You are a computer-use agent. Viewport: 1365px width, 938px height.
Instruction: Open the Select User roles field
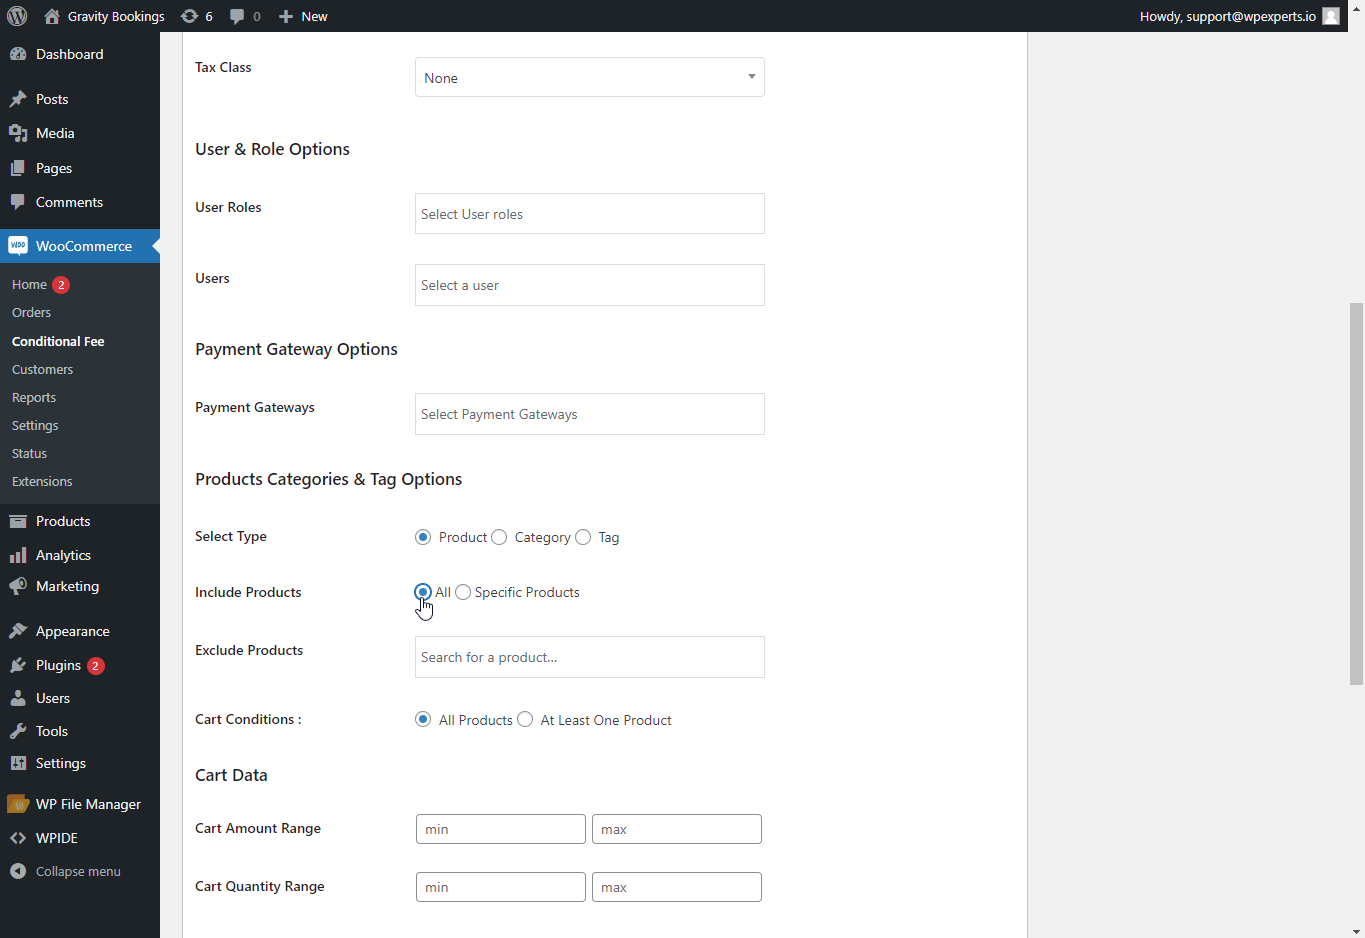coord(590,214)
